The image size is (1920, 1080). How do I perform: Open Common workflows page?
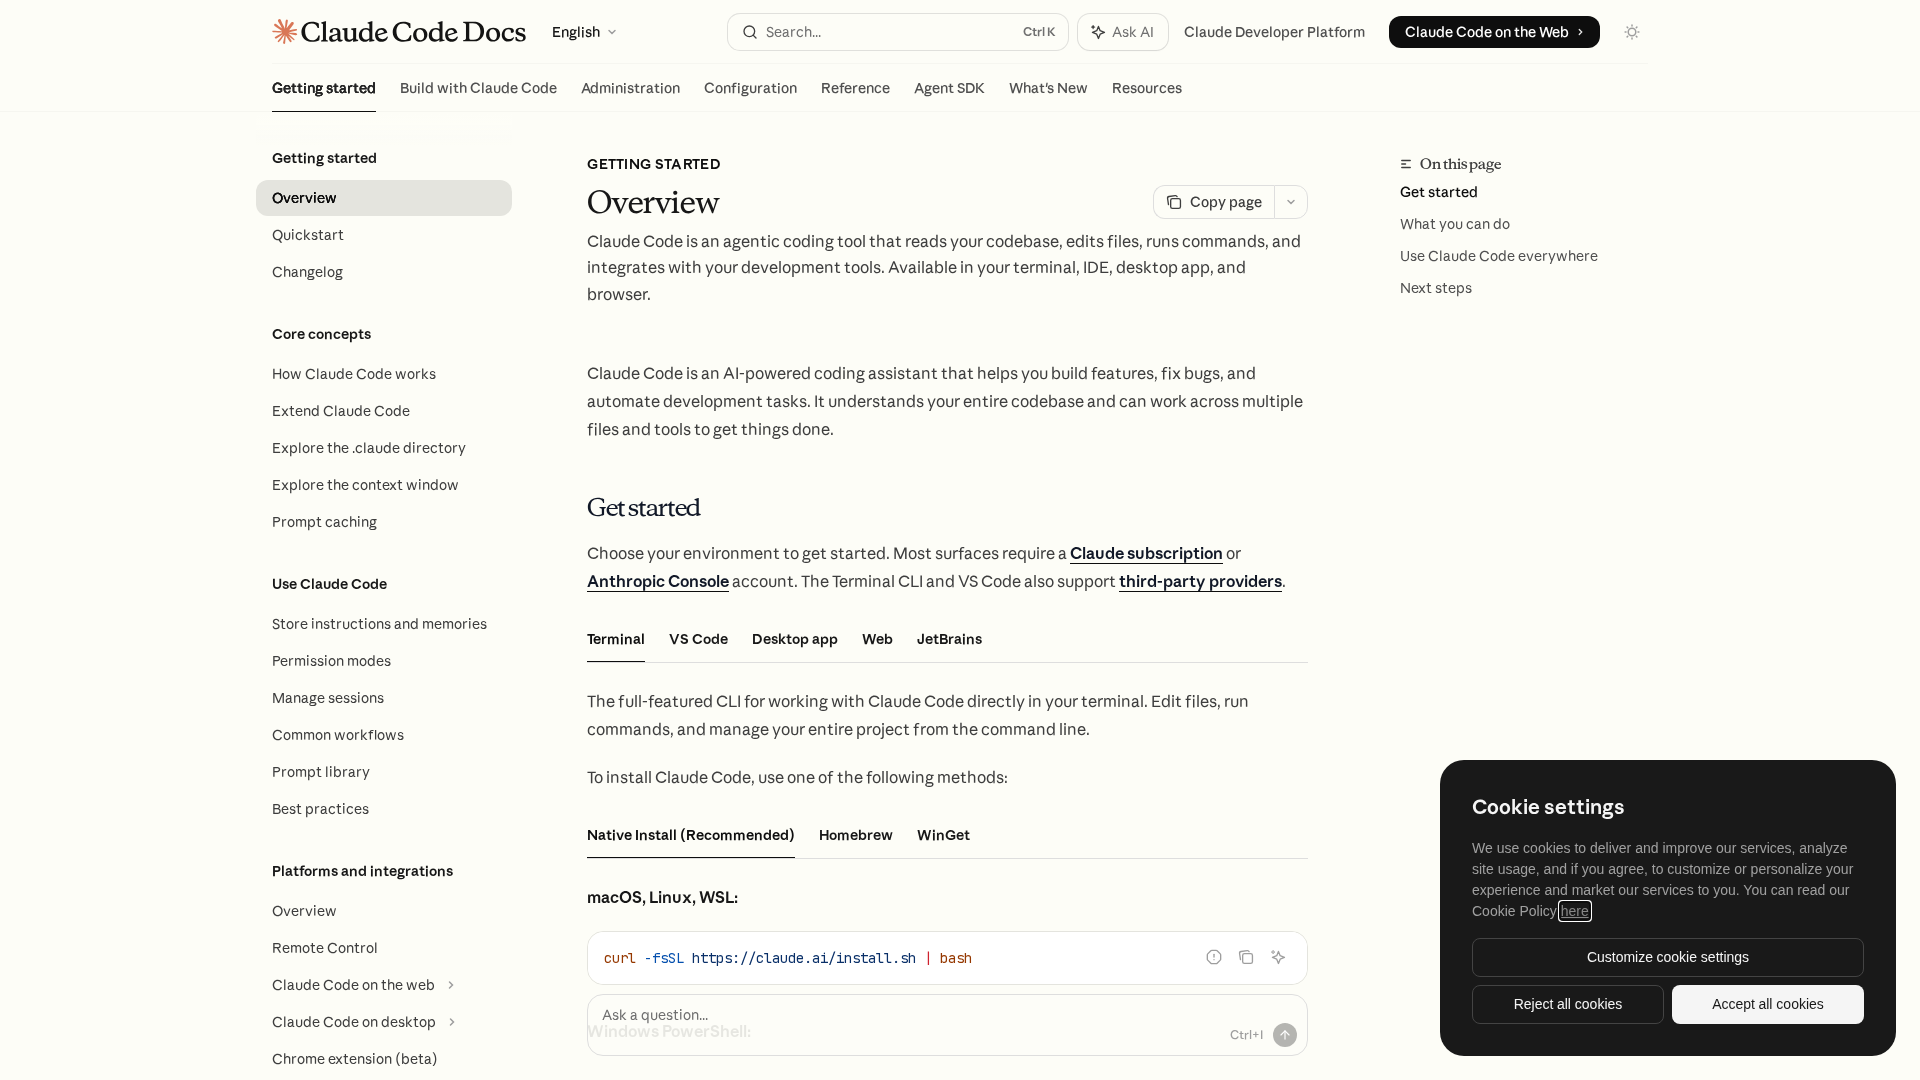pos(384,735)
